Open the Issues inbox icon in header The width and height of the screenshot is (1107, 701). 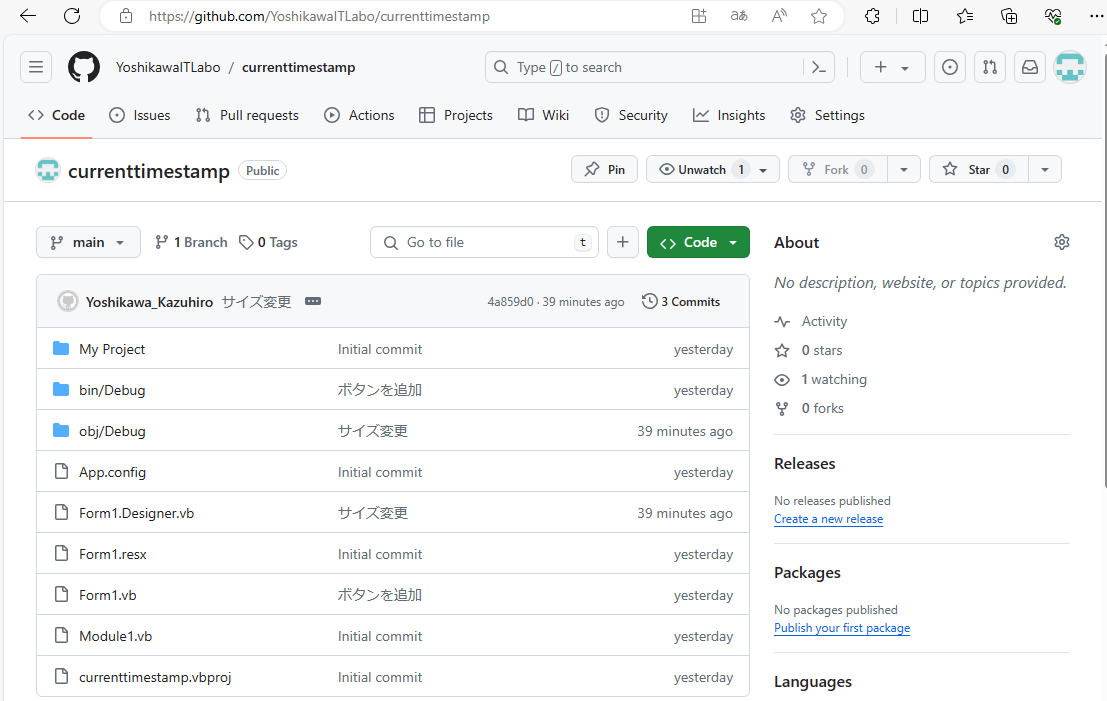[950, 67]
